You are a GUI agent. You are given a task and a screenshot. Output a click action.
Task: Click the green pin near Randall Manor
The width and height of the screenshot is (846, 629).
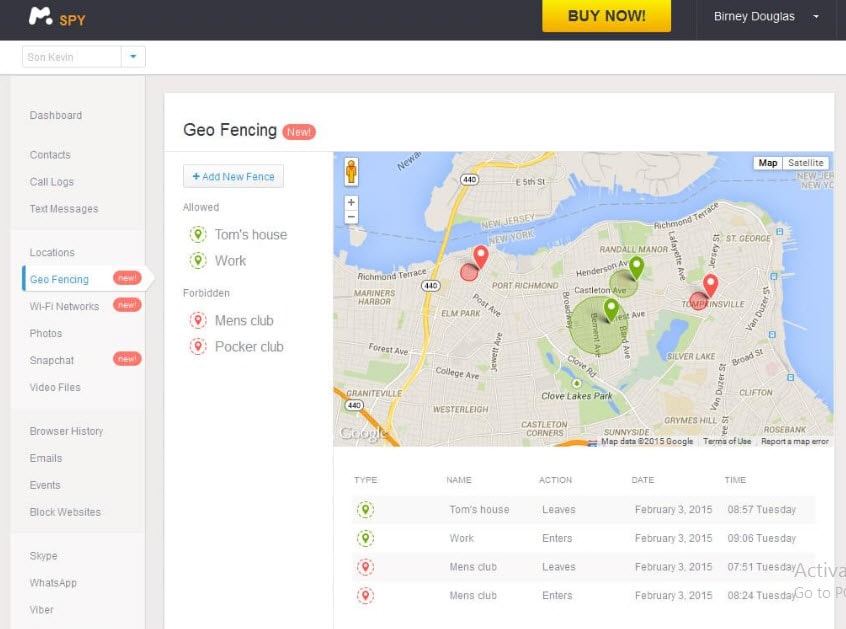(637, 267)
